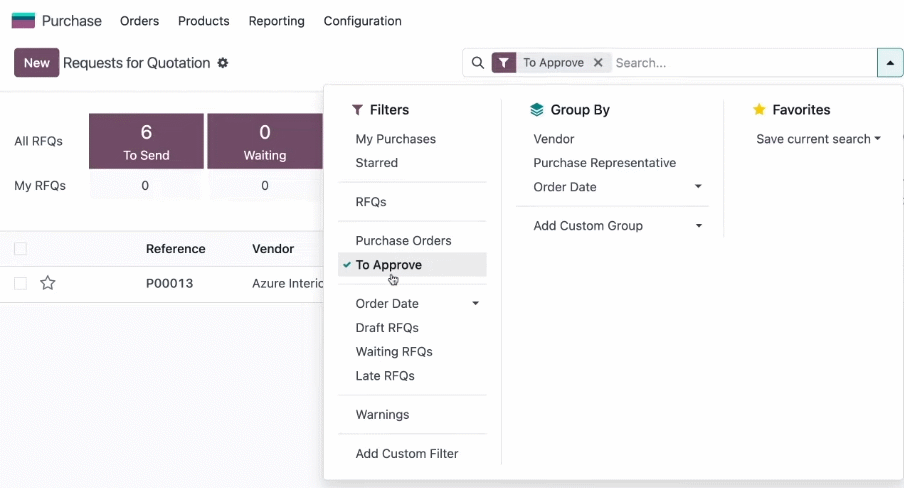
Task: Open the Products menu
Action: [x=204, y=21]
